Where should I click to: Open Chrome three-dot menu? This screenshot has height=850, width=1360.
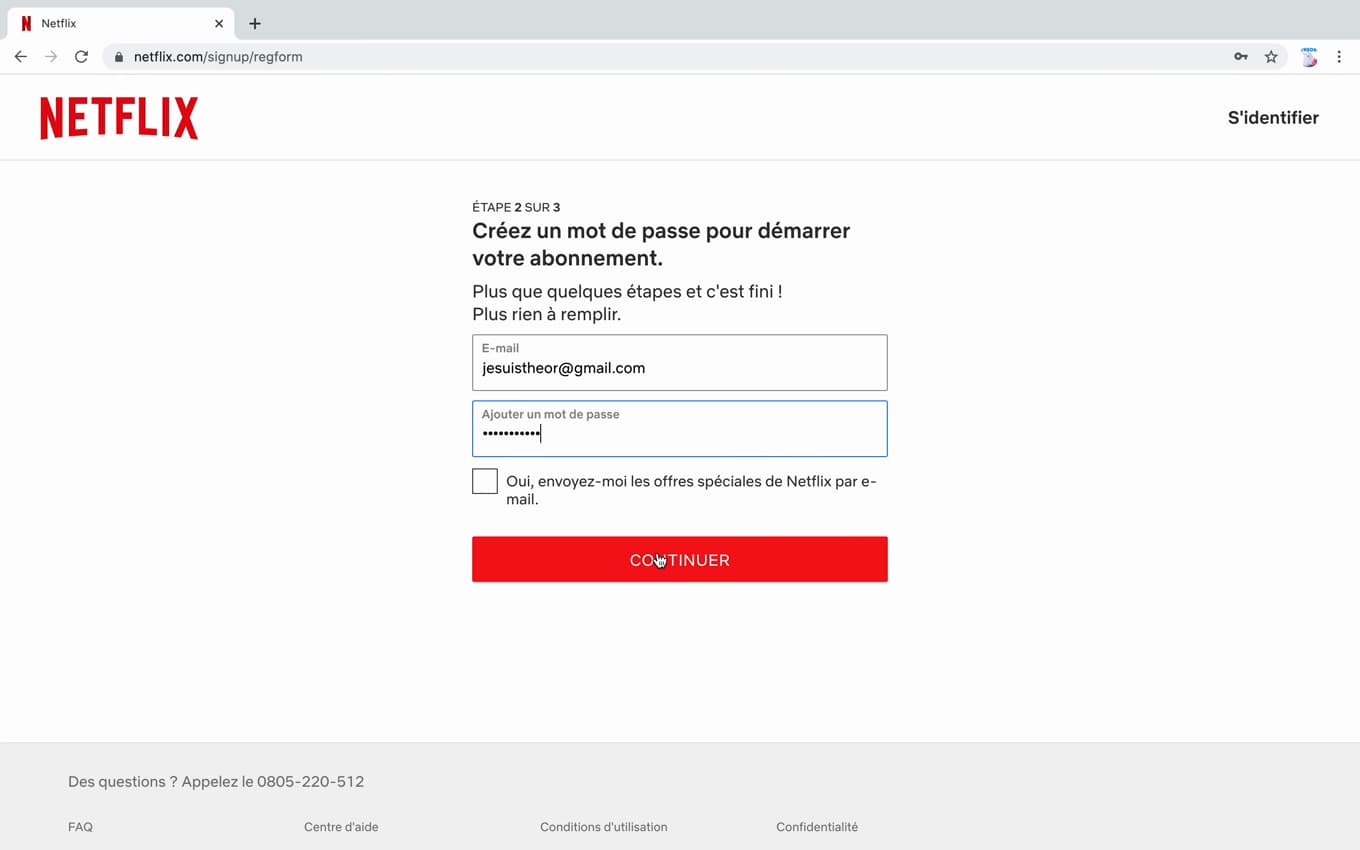[1339, 57]
